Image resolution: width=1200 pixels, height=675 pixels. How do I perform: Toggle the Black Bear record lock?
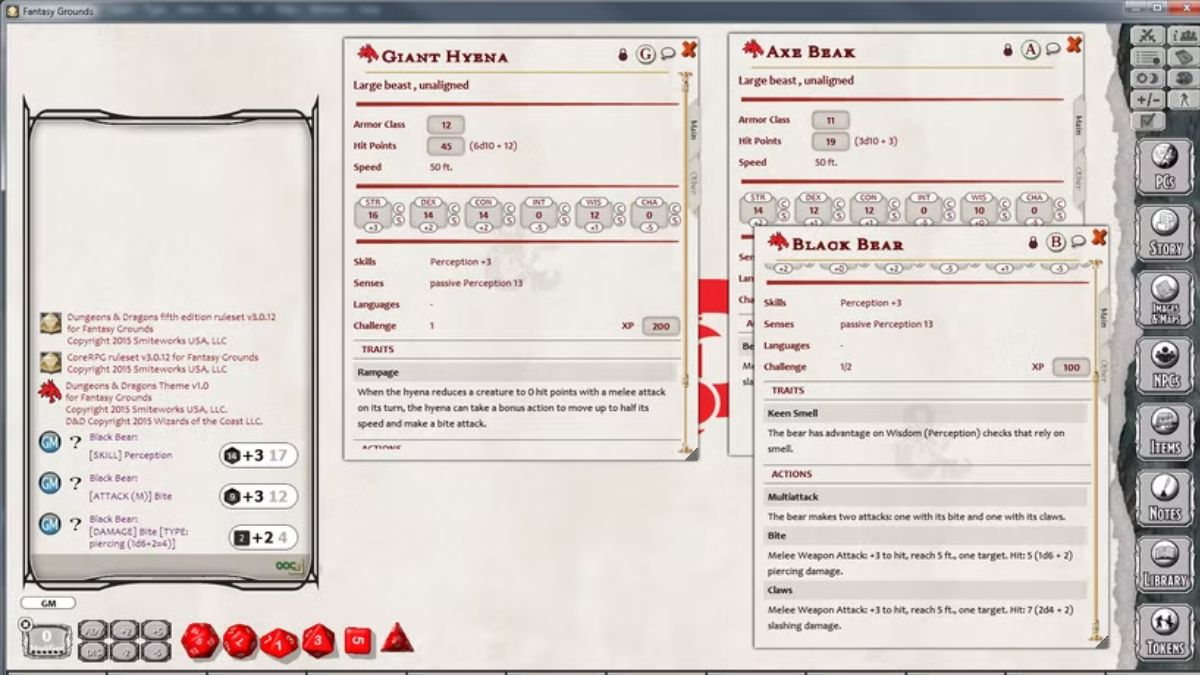(1033, 243)
